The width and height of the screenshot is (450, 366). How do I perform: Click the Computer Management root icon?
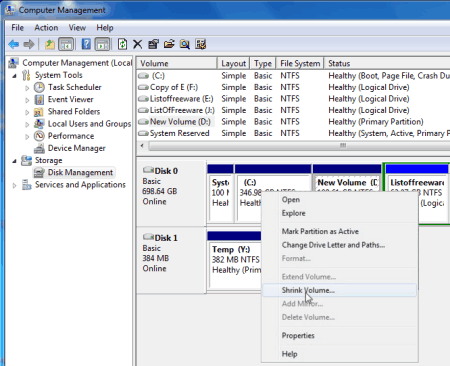pyautogui.click(x=14, y=63)
